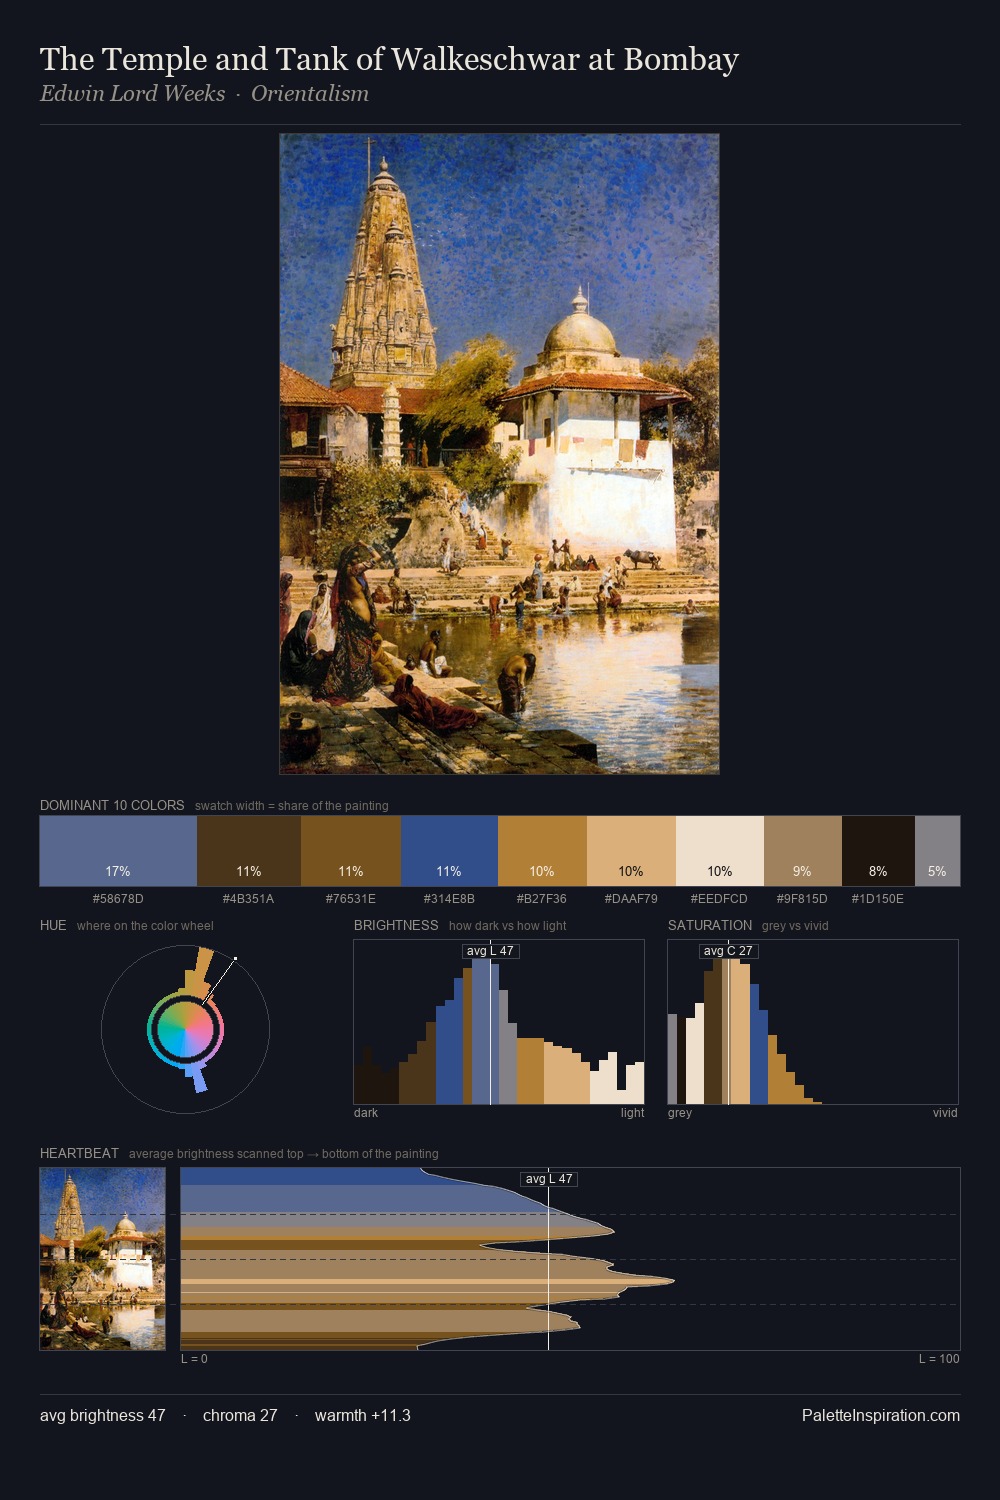
Task: Select the ochre swatch #B27F36
Action: (x=542, y=851)
